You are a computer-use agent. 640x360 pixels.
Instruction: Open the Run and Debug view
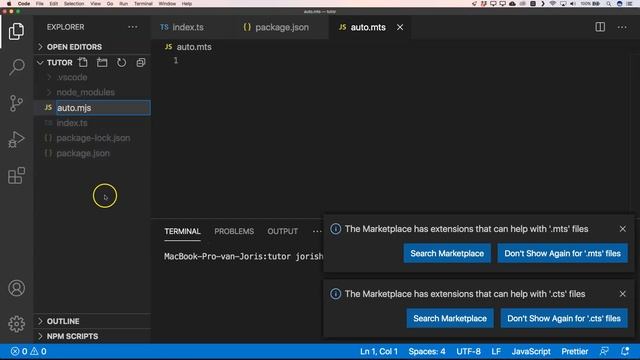[16, 139]
